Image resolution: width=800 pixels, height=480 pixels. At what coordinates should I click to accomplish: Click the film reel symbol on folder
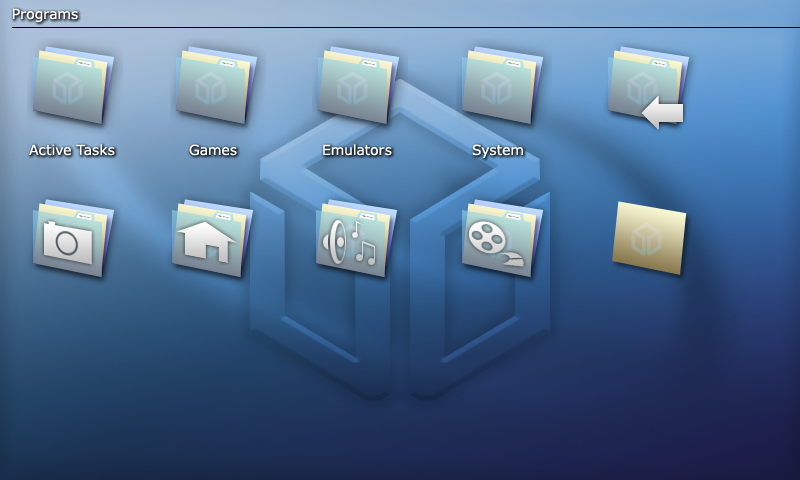pos(487,238)
